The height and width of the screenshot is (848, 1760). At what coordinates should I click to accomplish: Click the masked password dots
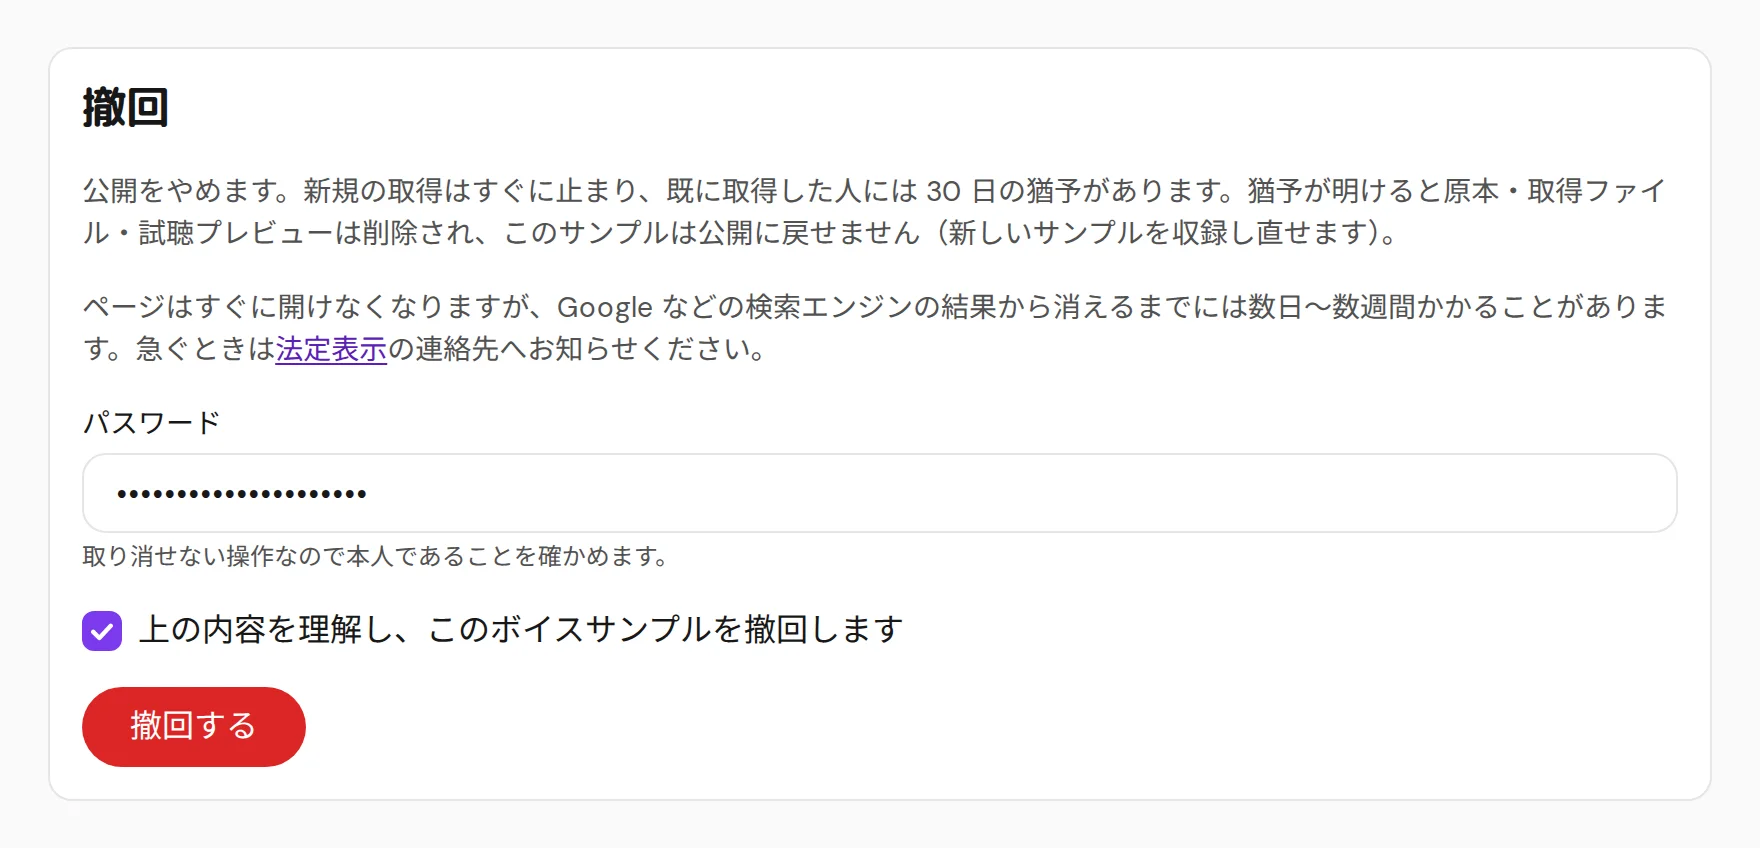pos(242,494)
